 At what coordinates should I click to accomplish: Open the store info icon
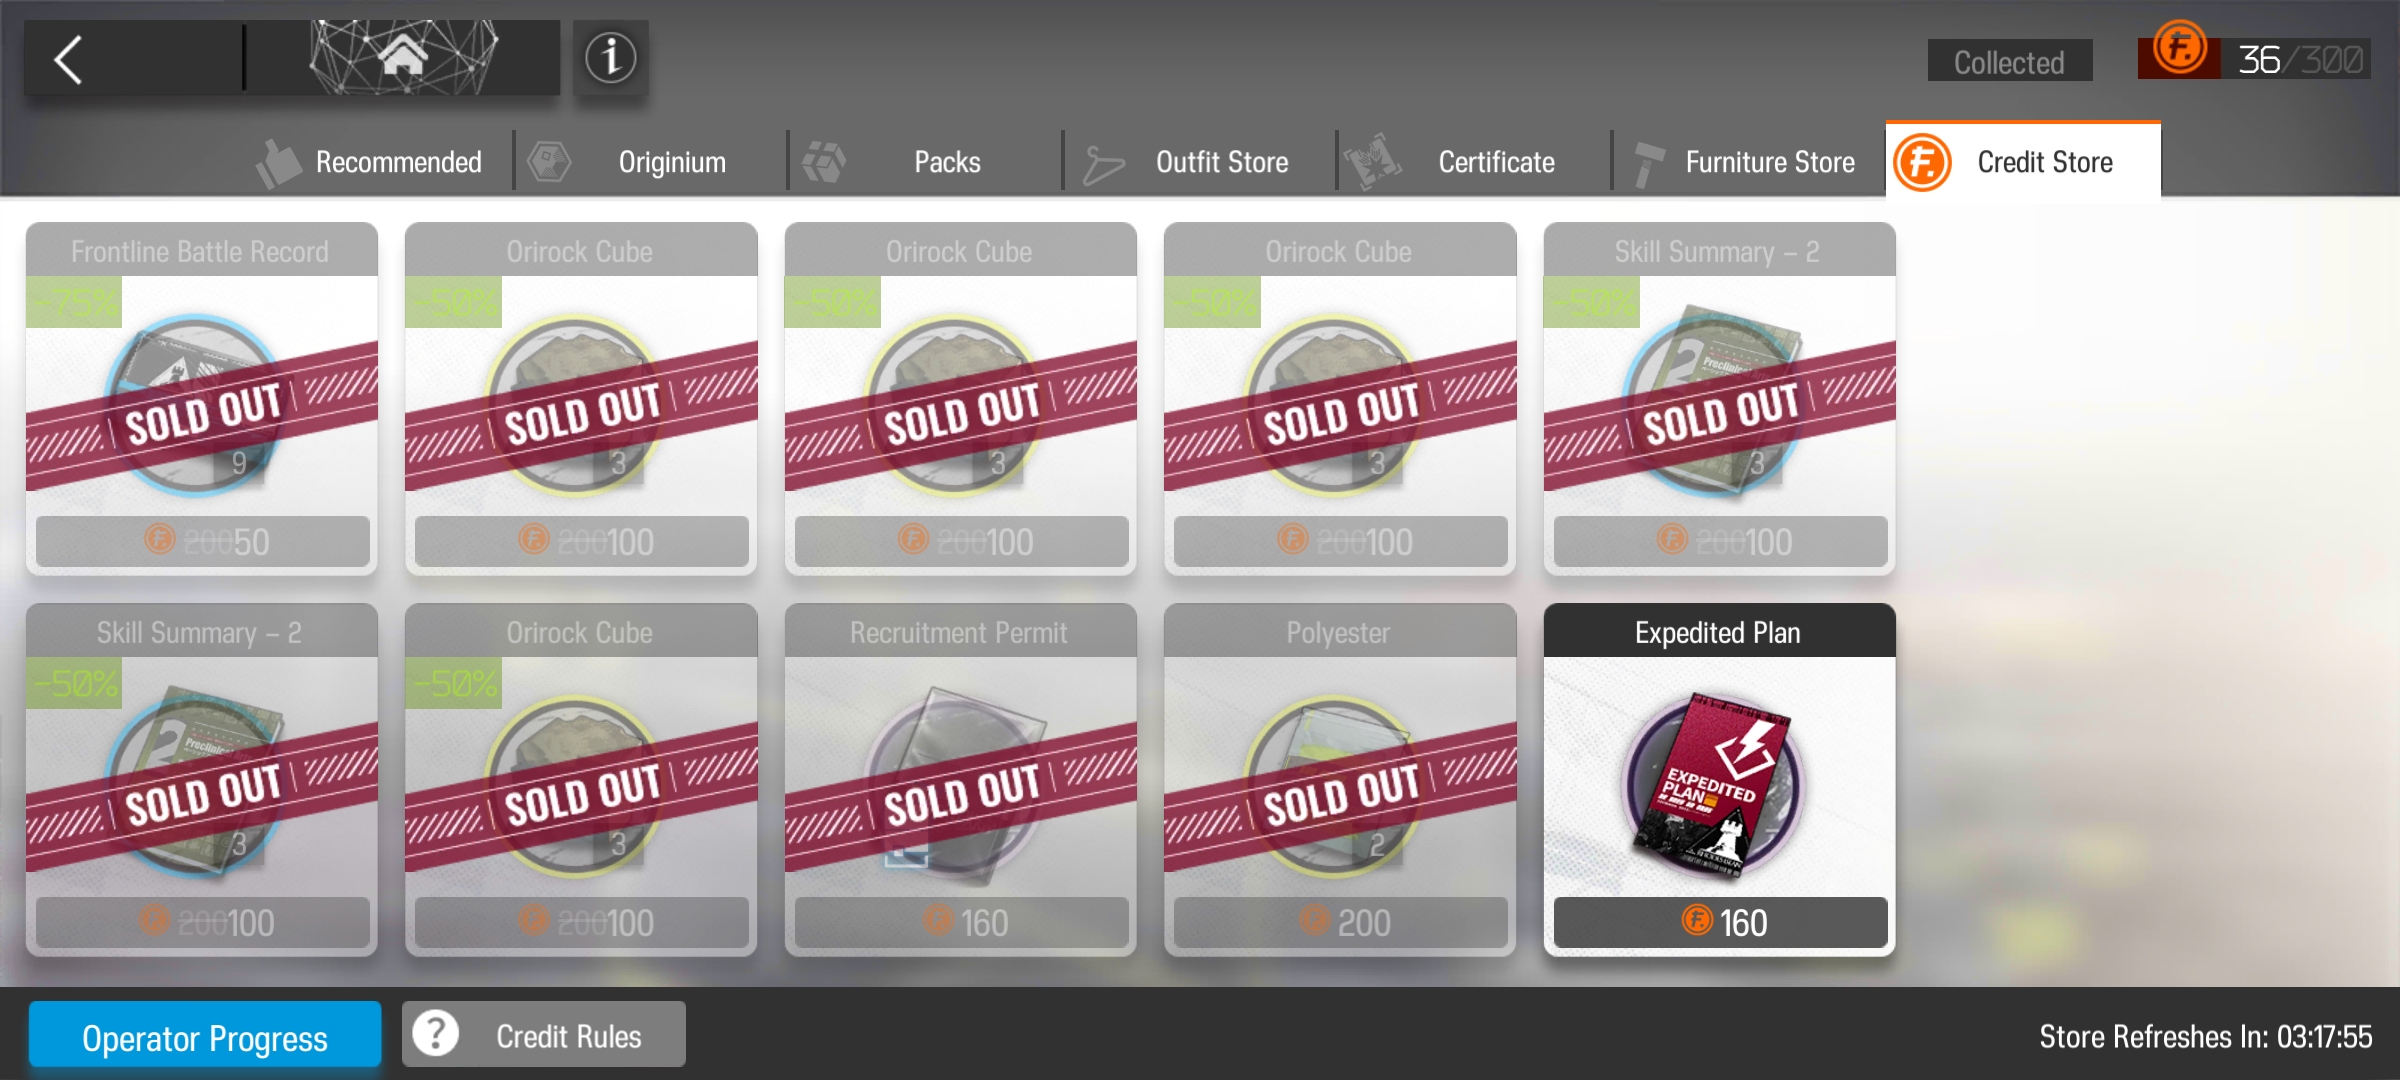click(610, 58)
